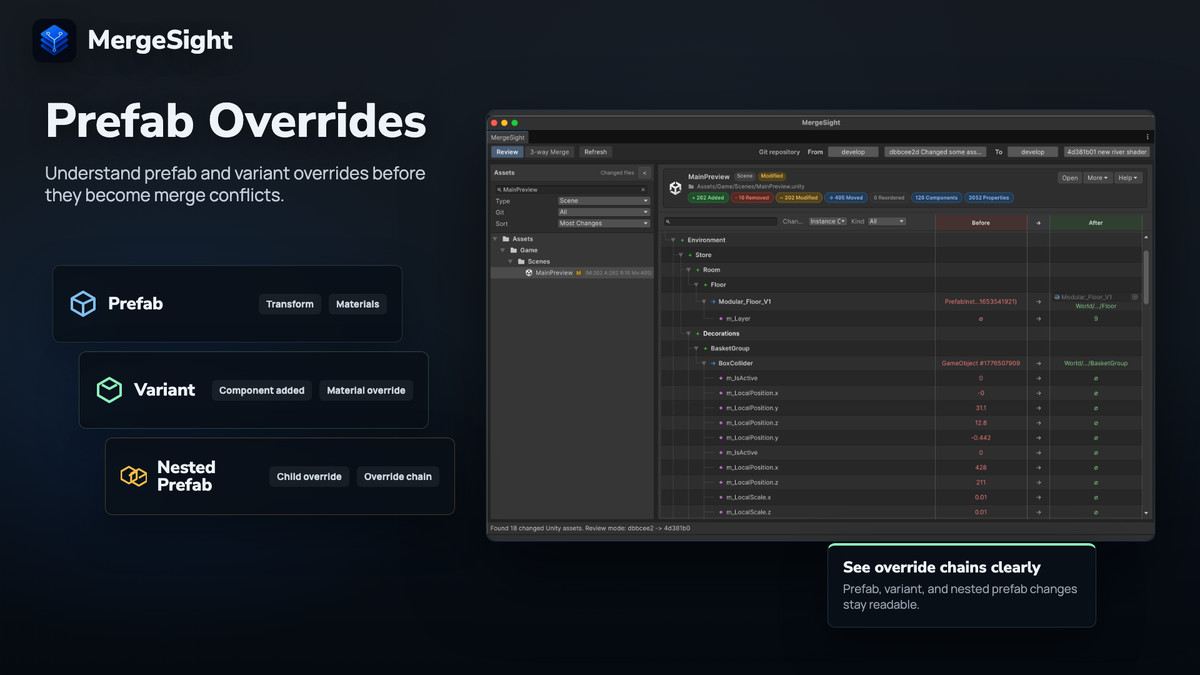
Task: Collapse the Scenes folder in assets tree
Action: click(x=511, y=261)
